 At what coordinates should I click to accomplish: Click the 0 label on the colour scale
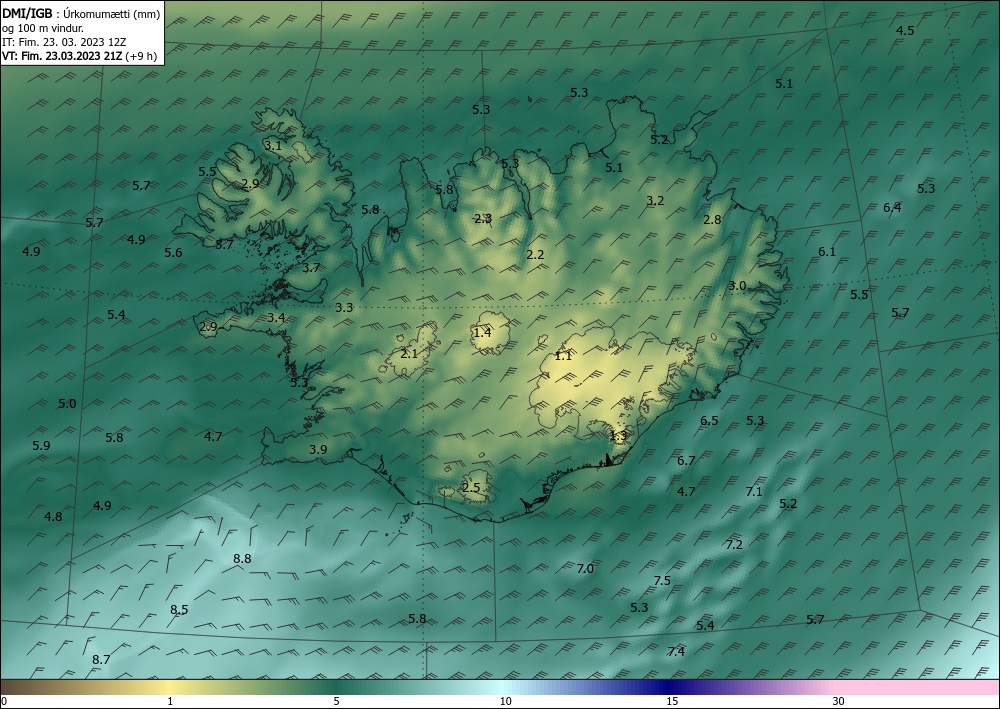click(x=4, y=701)
